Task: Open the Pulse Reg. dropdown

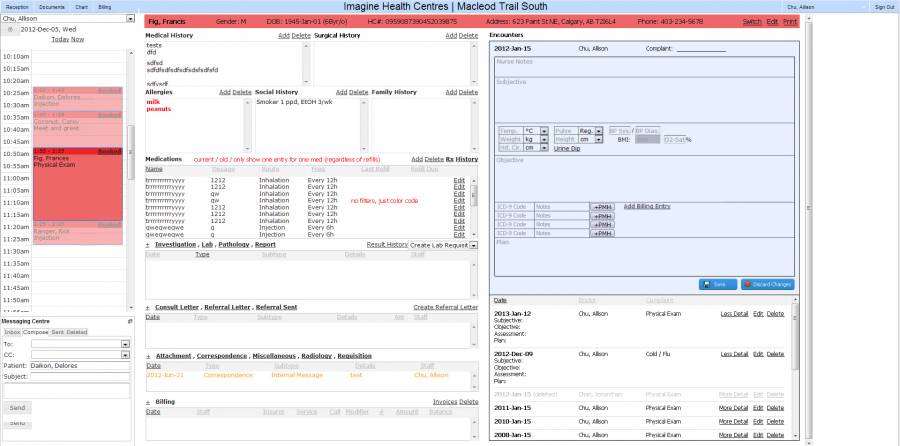Action: (x=599, y=131)
